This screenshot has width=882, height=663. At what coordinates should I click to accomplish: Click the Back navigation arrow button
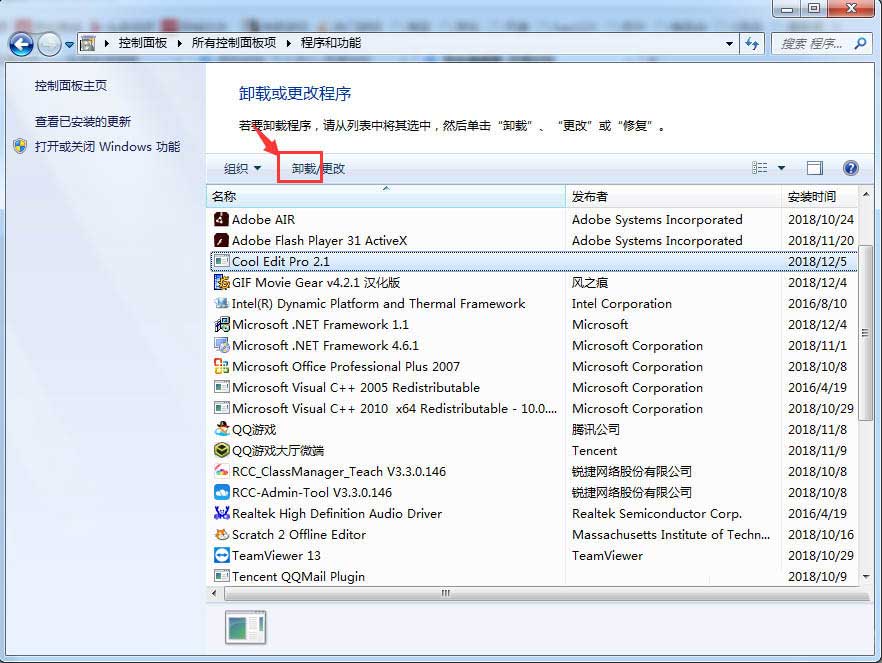21,44
